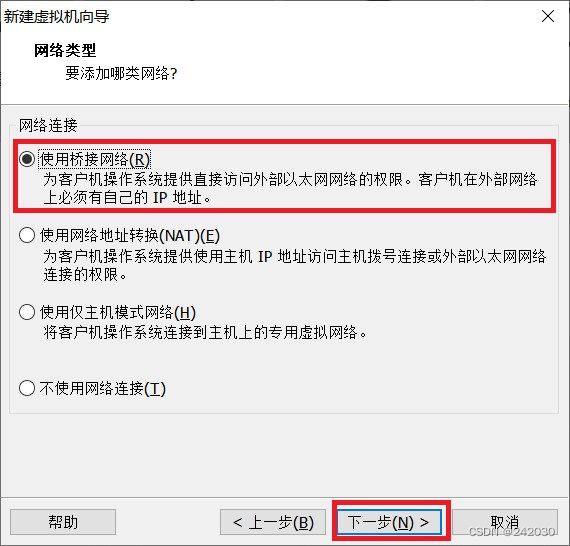Click the 使用网络地址转换(NAT)(E) label text
Image resolution: width=570 pixels, height=546 pixels.
(x=130, y=236)
